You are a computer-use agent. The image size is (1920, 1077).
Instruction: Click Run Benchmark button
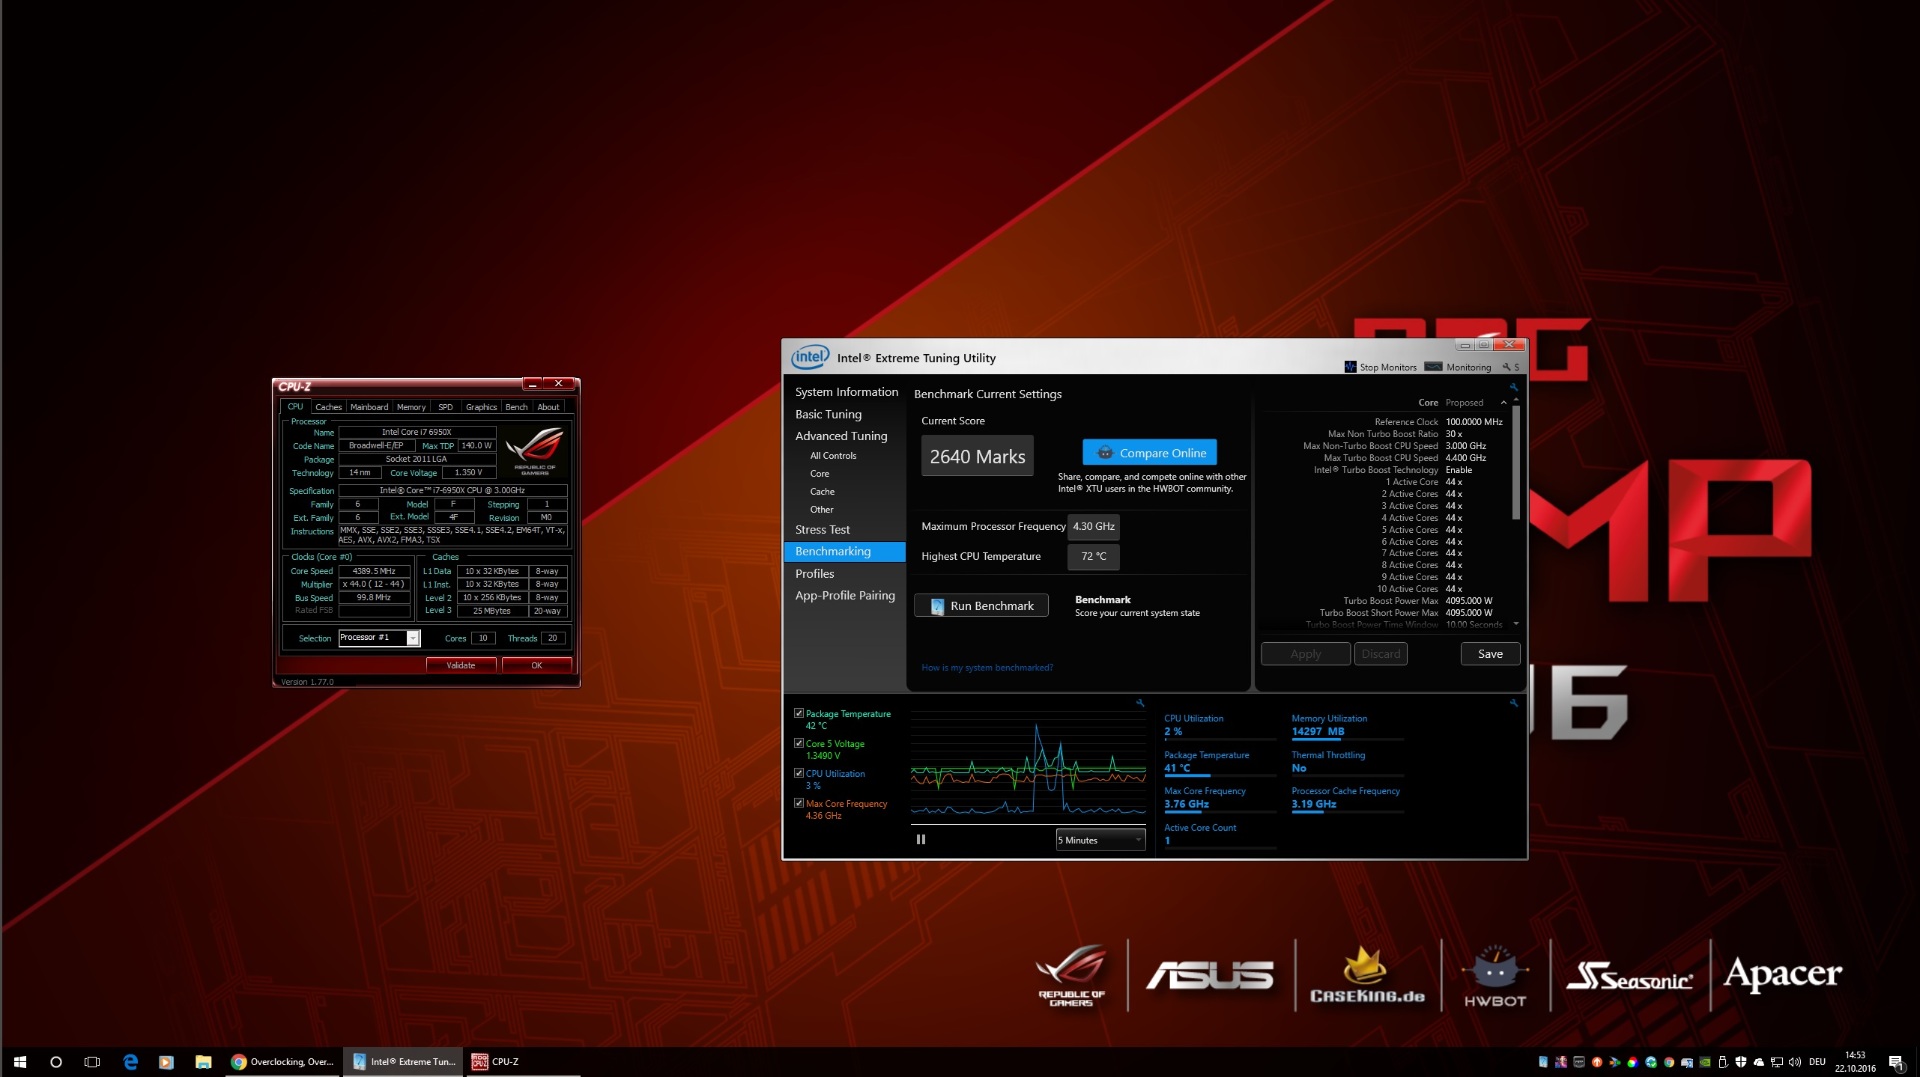pos(981,606)
